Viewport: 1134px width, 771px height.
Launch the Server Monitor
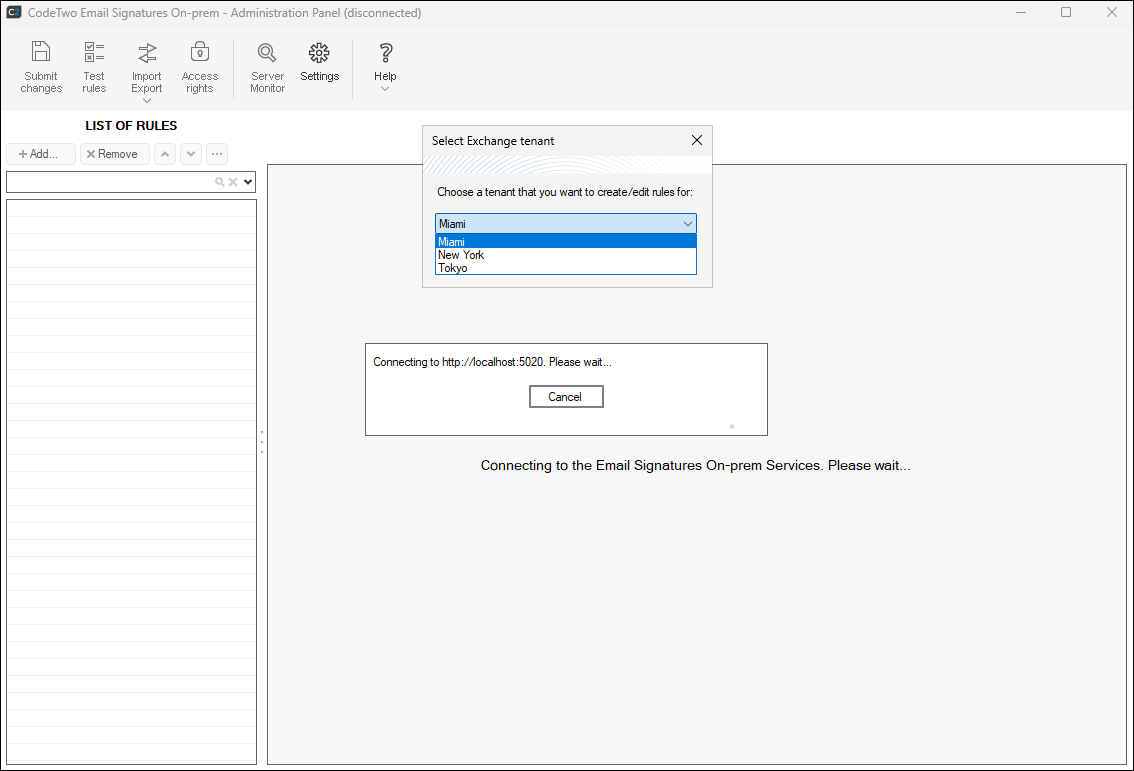click(x=267, y=67)
